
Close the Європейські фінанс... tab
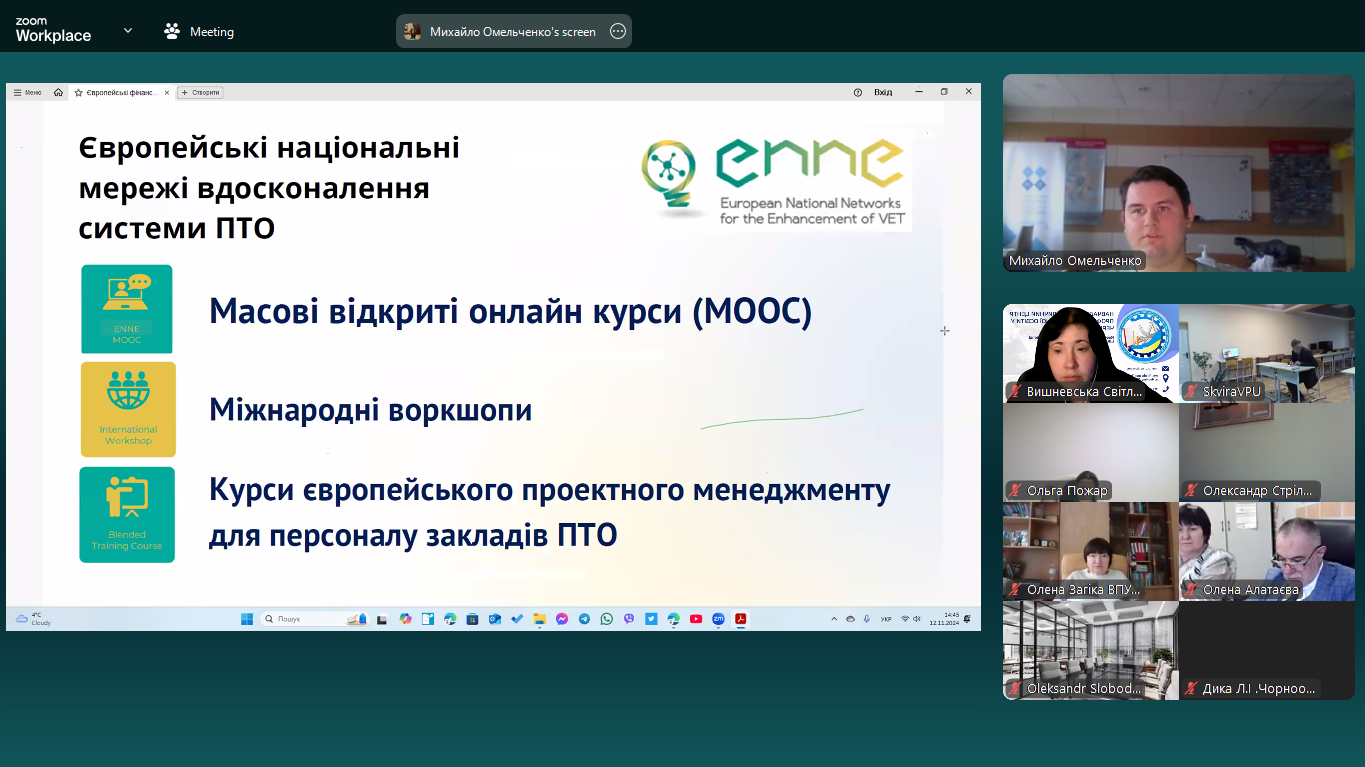tap(167, 92)
